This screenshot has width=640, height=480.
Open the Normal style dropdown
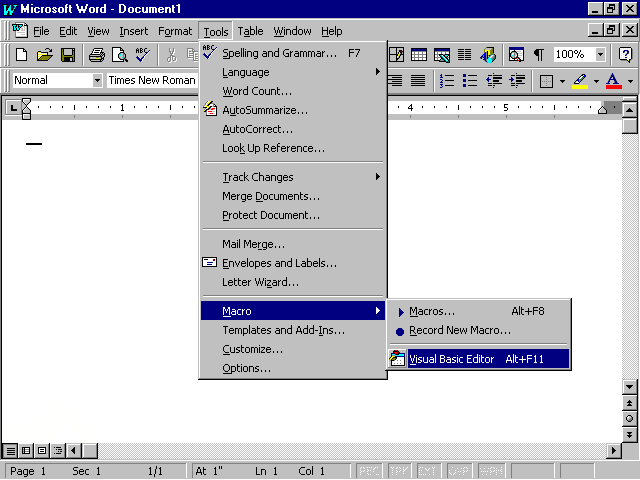[97, 80]
